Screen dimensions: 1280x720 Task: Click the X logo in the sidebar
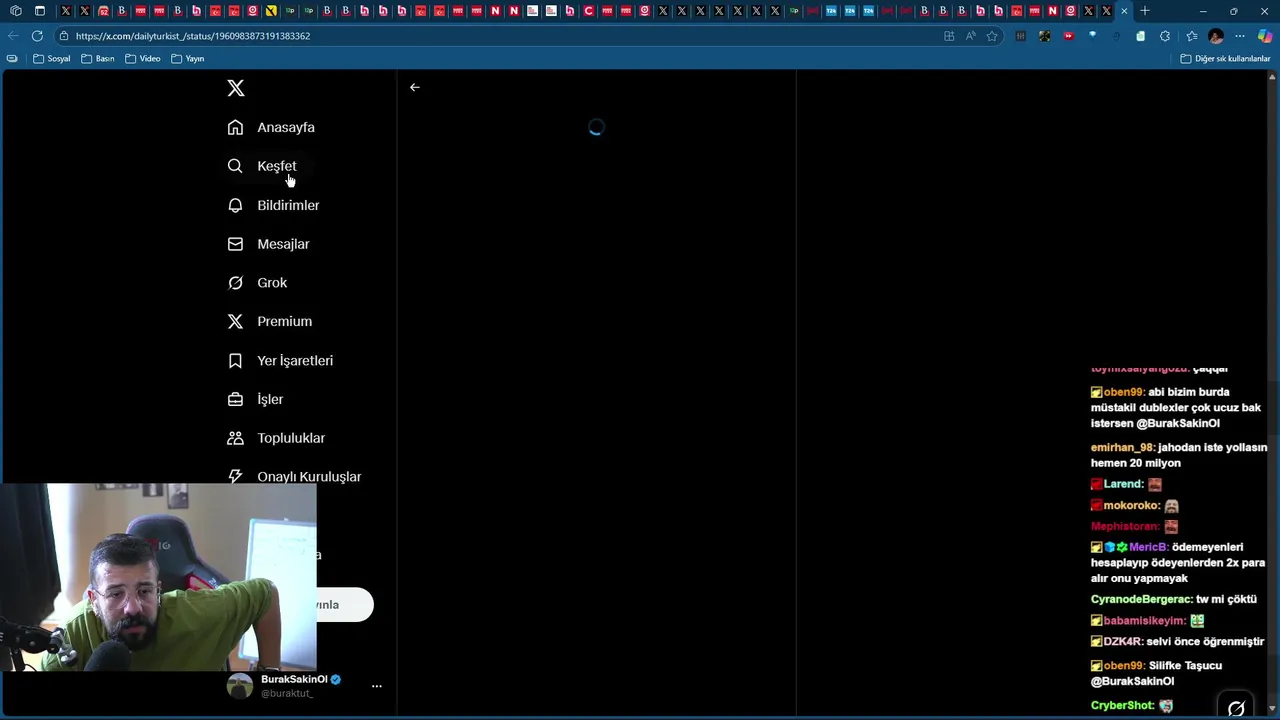(236, 88)
